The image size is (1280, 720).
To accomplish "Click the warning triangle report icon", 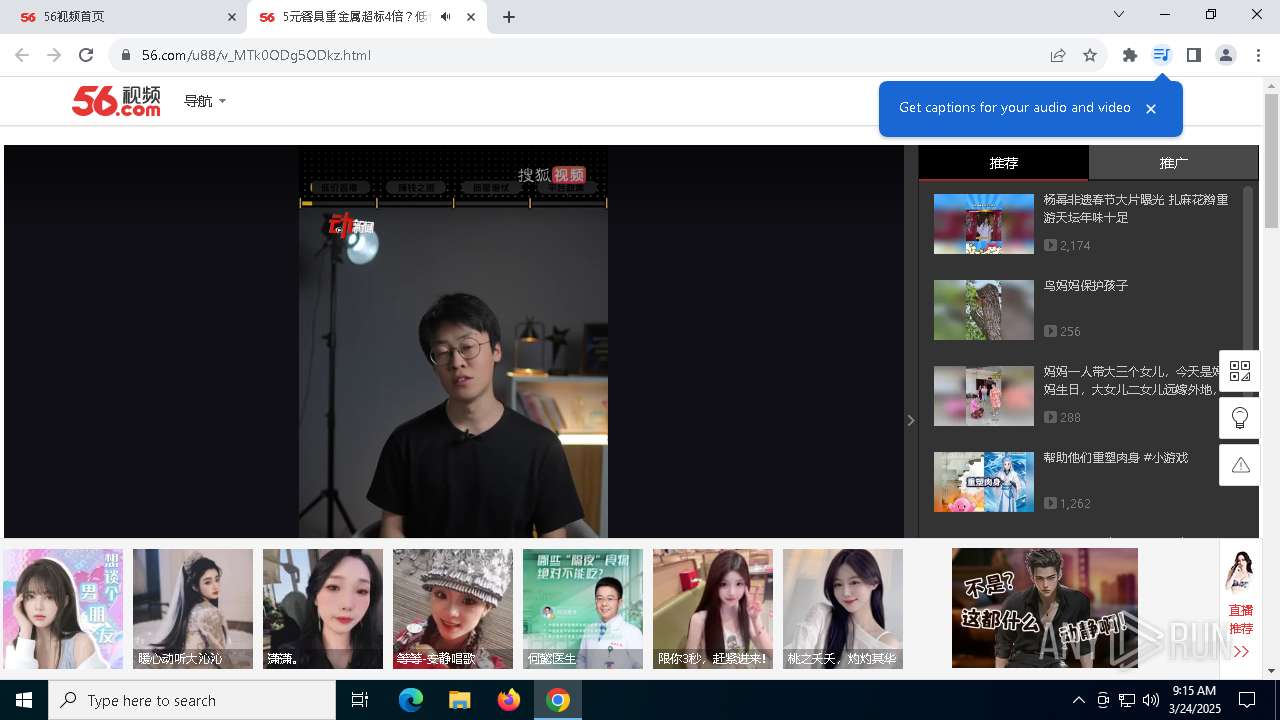I will pyautogui.click(x=1240, y=465).
